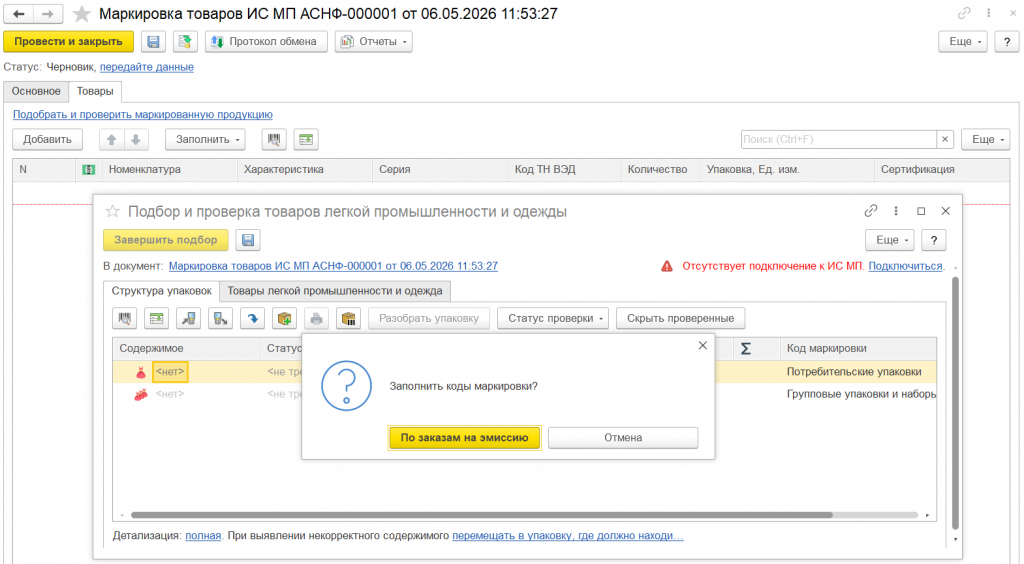Expand the Заполнить dropdown
The width and height of the screenshot is (1024, 564).
coord(206,140)
